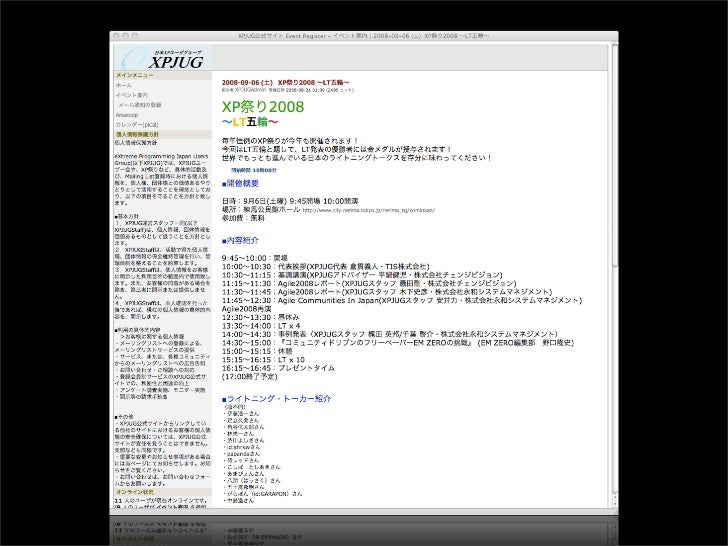Click the 14:00~14:30 事例発表 schedule line
Screen dimensions: 728x546
(x=390, y=334)
